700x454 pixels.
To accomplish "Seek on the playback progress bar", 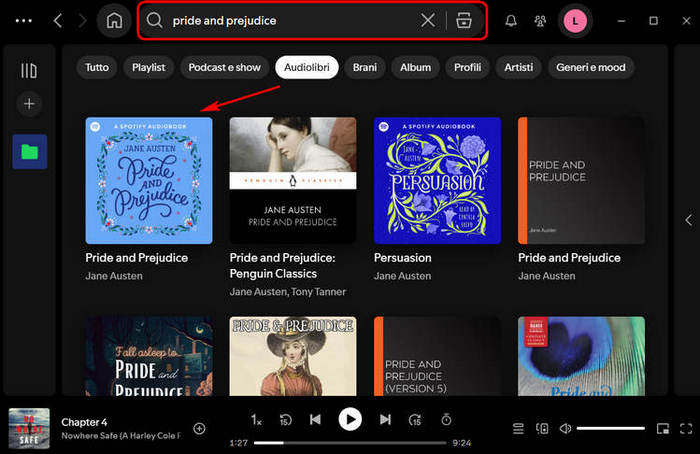I will tap(350, 443).
